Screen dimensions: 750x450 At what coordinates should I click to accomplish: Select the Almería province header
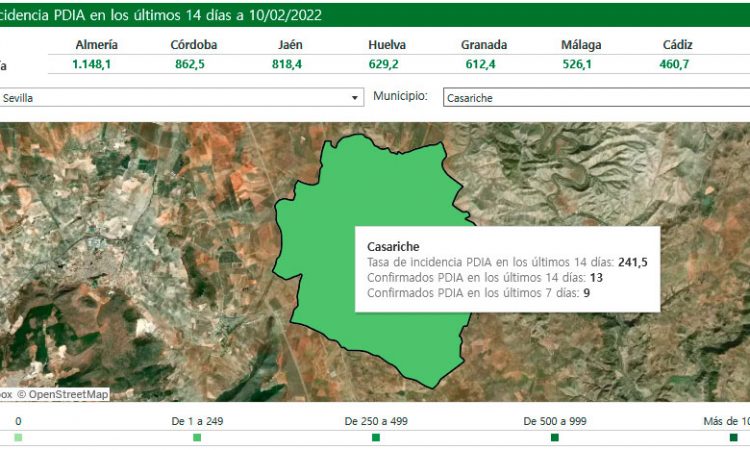tap(97, 45)
